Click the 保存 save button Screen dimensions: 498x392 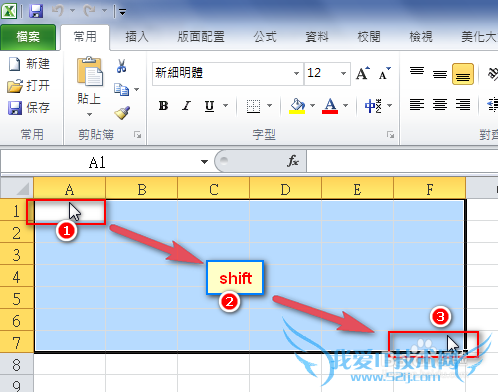(x=29, y=108)
